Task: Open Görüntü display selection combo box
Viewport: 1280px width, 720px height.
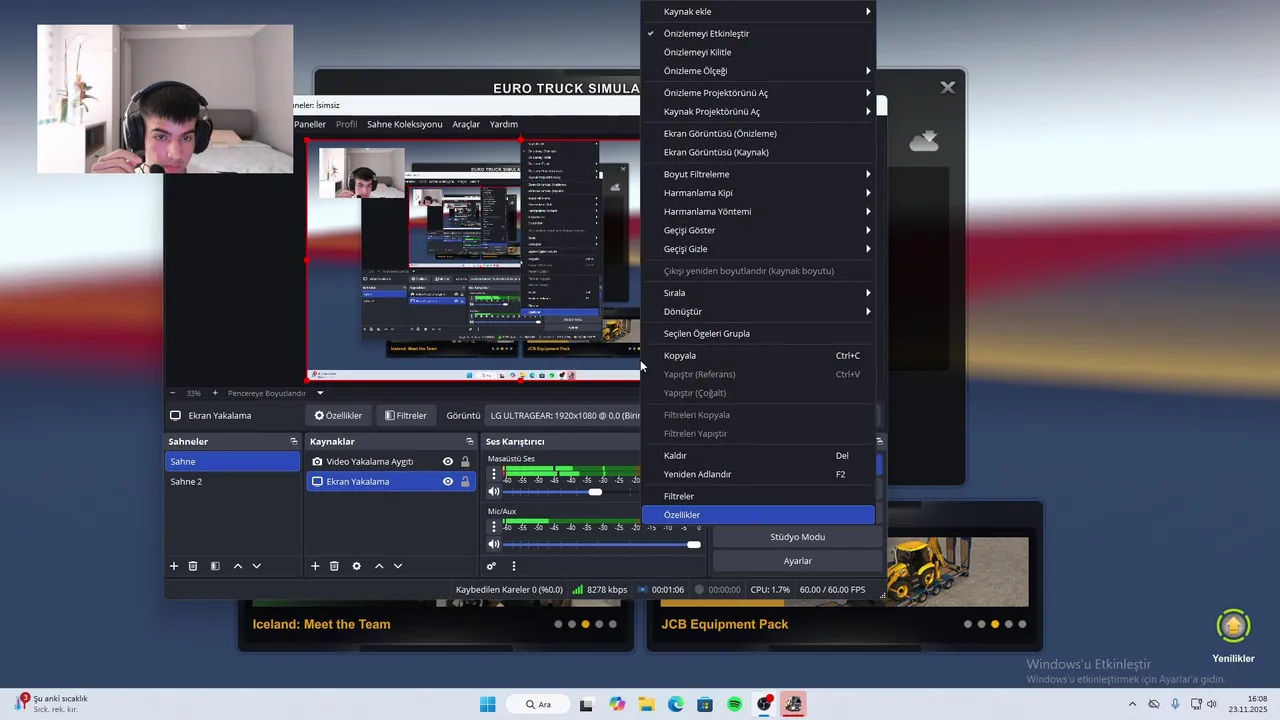Action: pyautogui.click(x=563, y=415)
